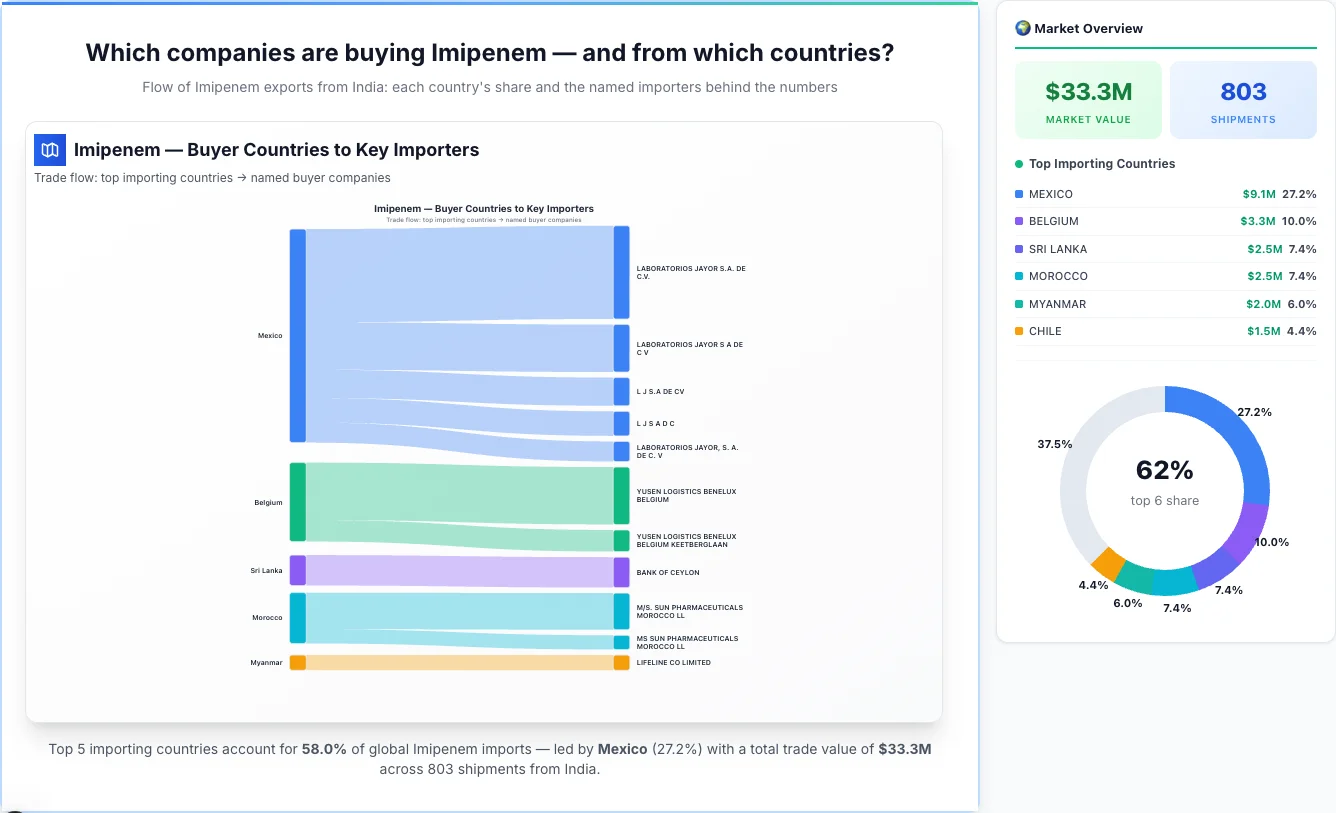The width and height of the screenshot is (1336, 813).
Task: Toggle the Belgium legend marker
Action: click(1018, 221)
